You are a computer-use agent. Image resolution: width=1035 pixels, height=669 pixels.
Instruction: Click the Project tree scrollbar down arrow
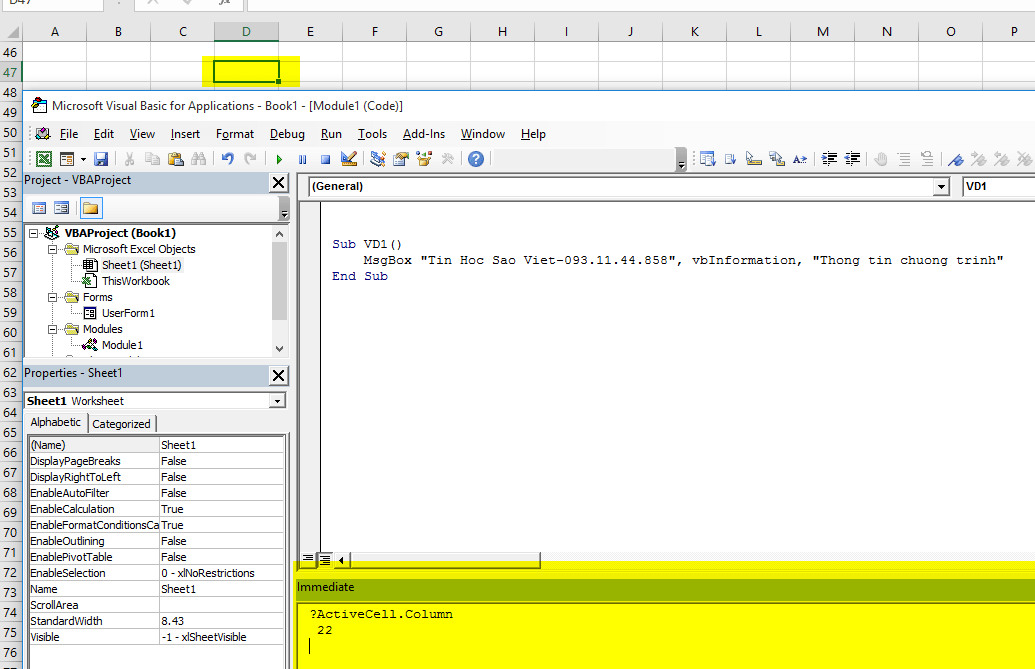coord(279,348)
